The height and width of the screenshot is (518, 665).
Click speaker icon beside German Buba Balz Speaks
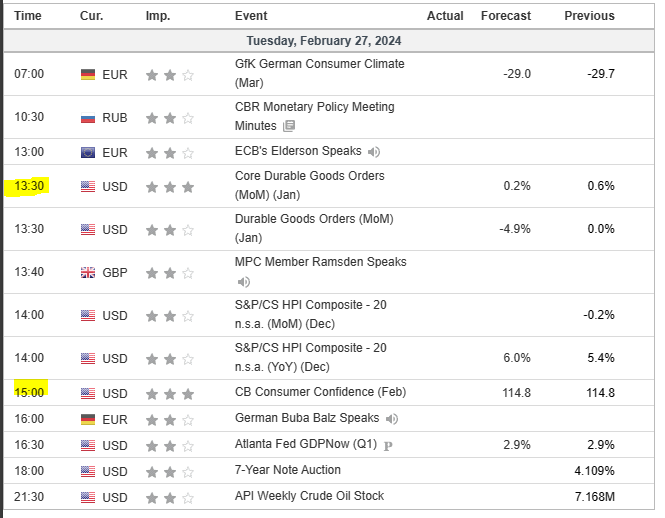pyautogui.click(x=392, y=419)
